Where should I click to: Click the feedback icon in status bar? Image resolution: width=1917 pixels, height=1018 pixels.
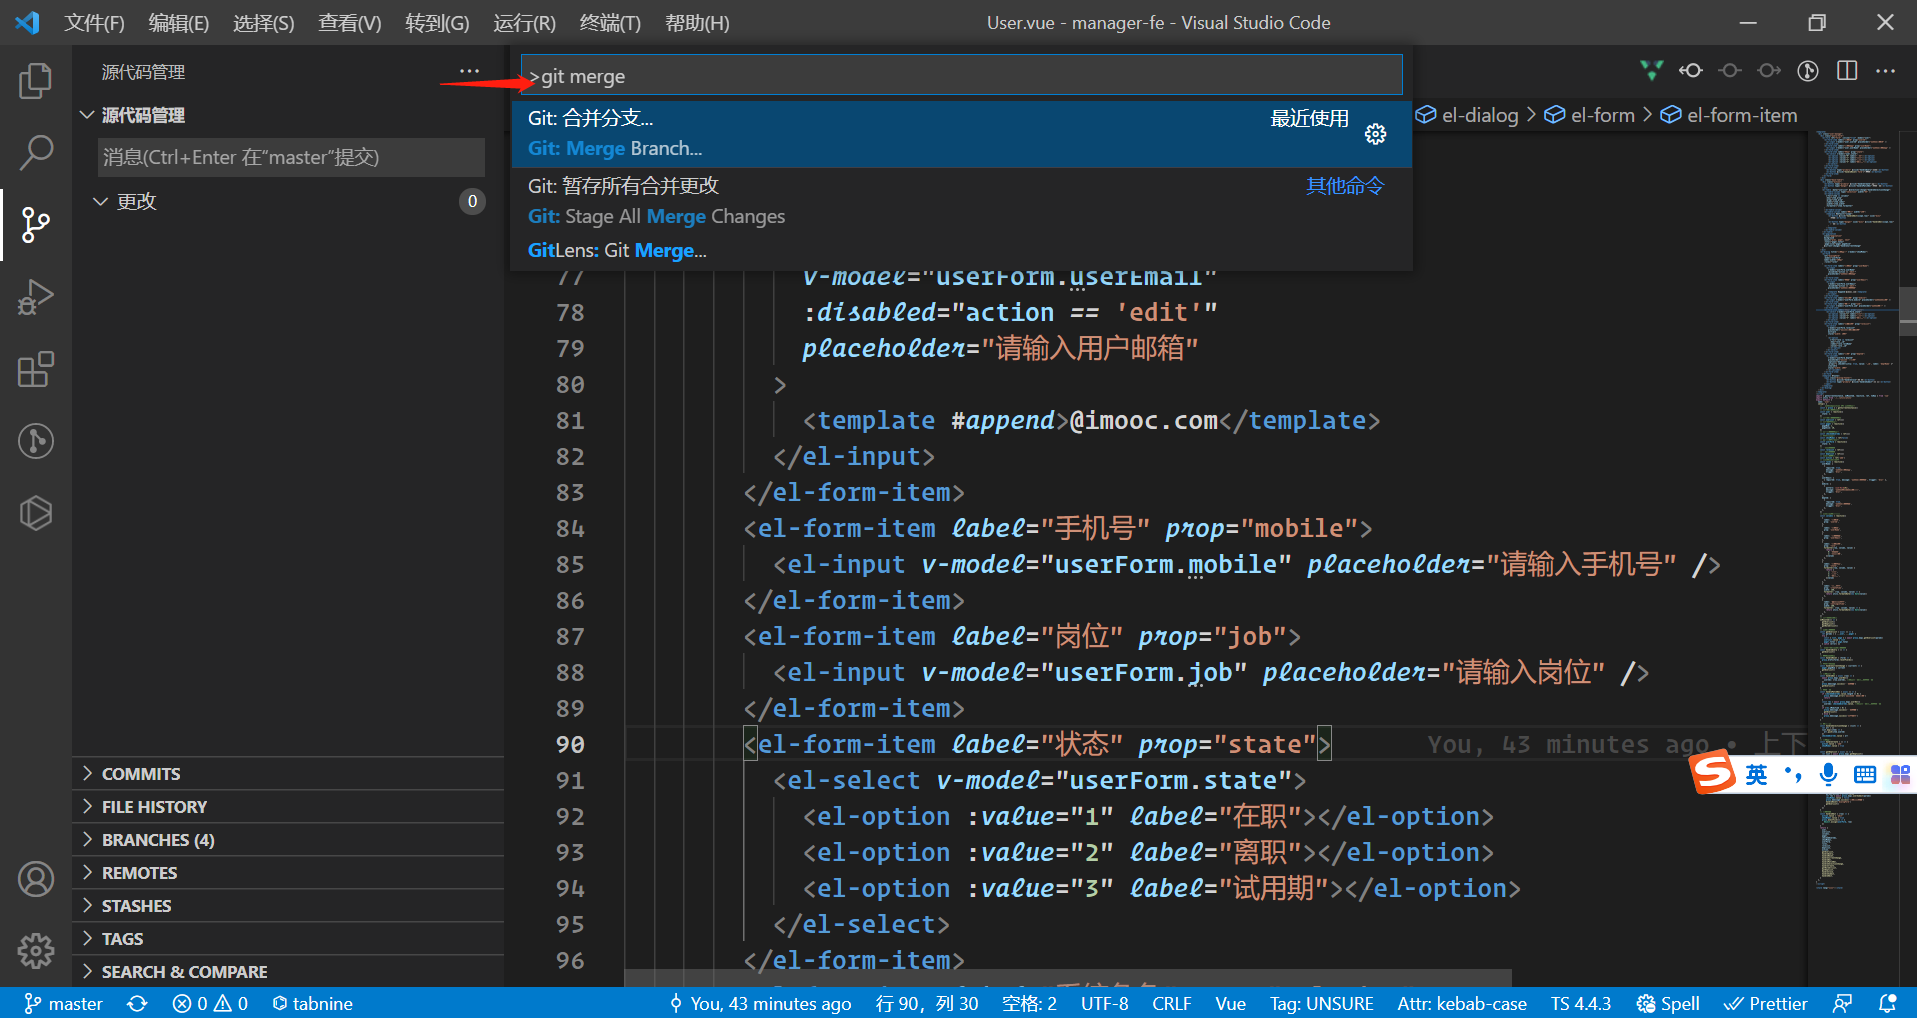coord(1843,1003)
